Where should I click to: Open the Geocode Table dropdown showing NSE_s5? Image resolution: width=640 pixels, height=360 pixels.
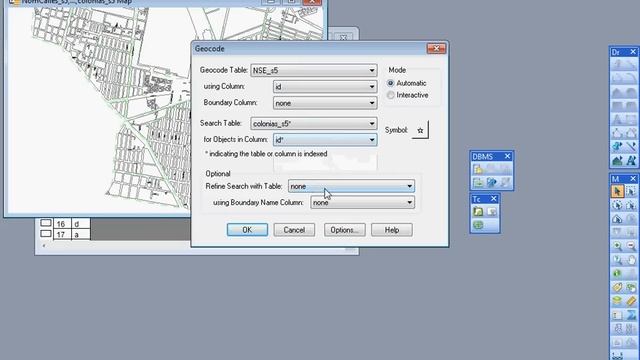(313, 70)
